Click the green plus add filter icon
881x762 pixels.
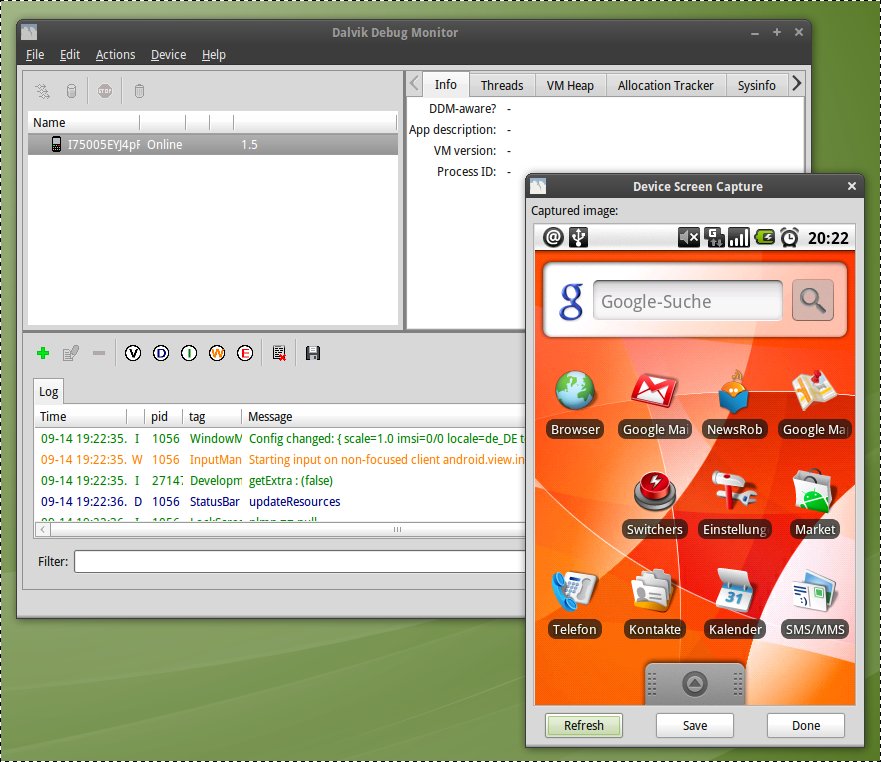[43, 353]
